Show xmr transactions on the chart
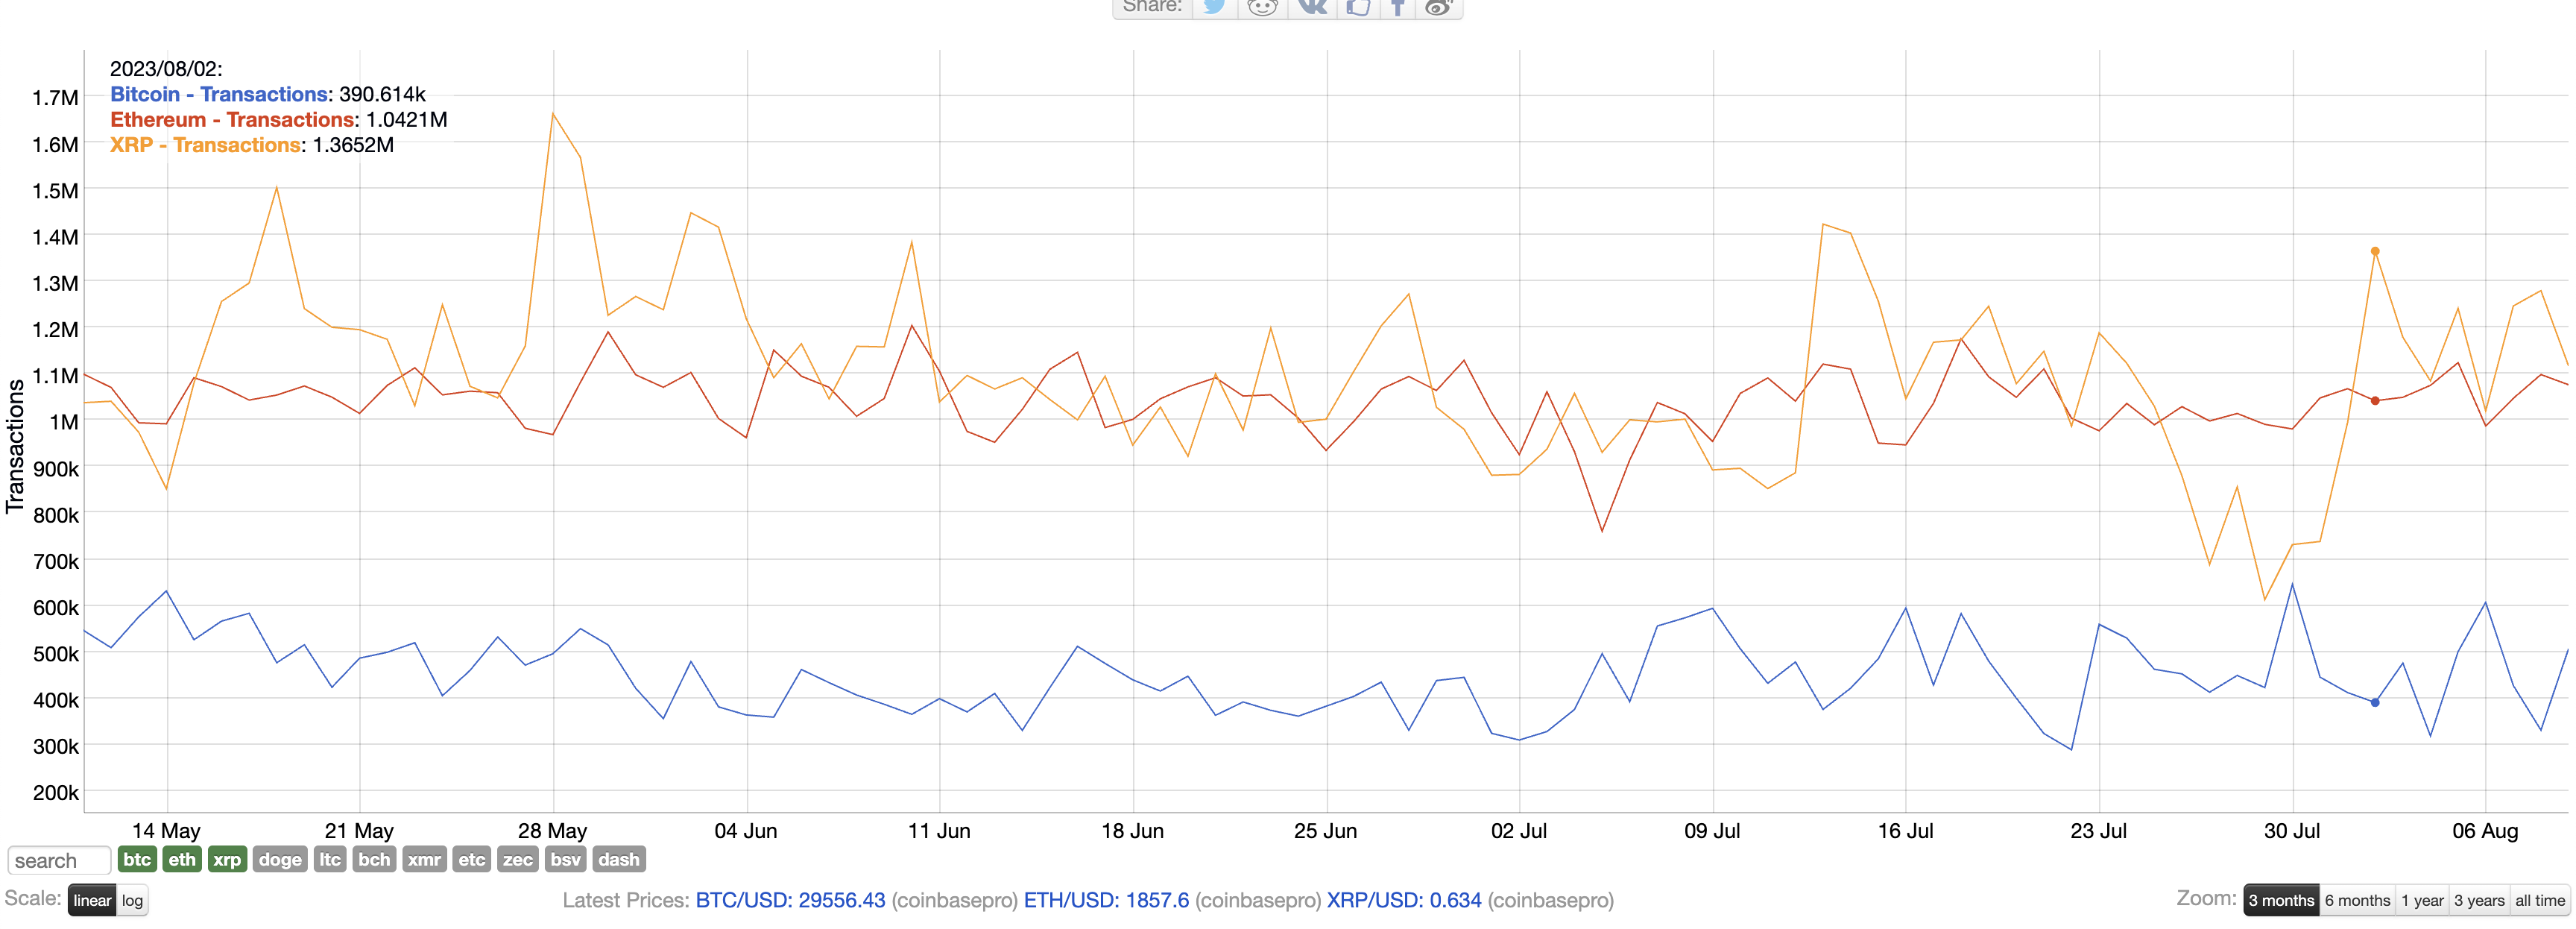Image resolution: width=2576 pixels, height=929 pixels. point(425,859)
